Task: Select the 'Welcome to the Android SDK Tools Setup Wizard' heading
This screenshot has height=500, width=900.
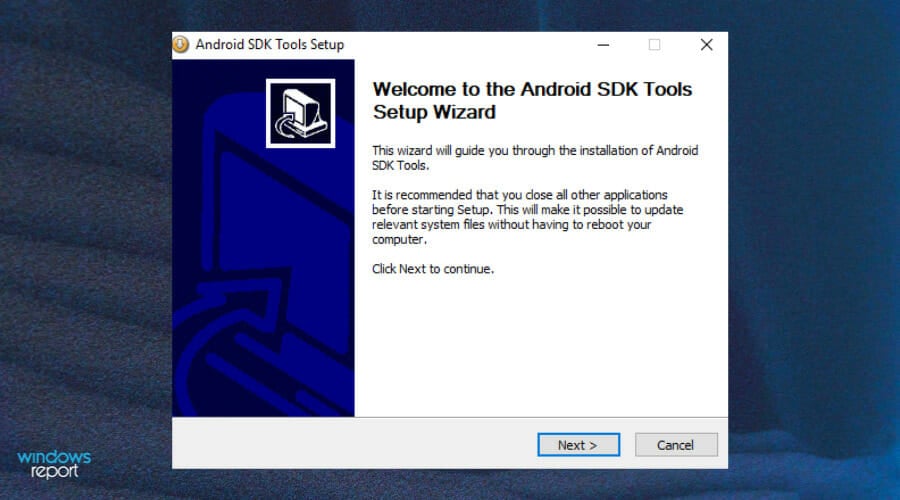Action: tap(532, 100)
